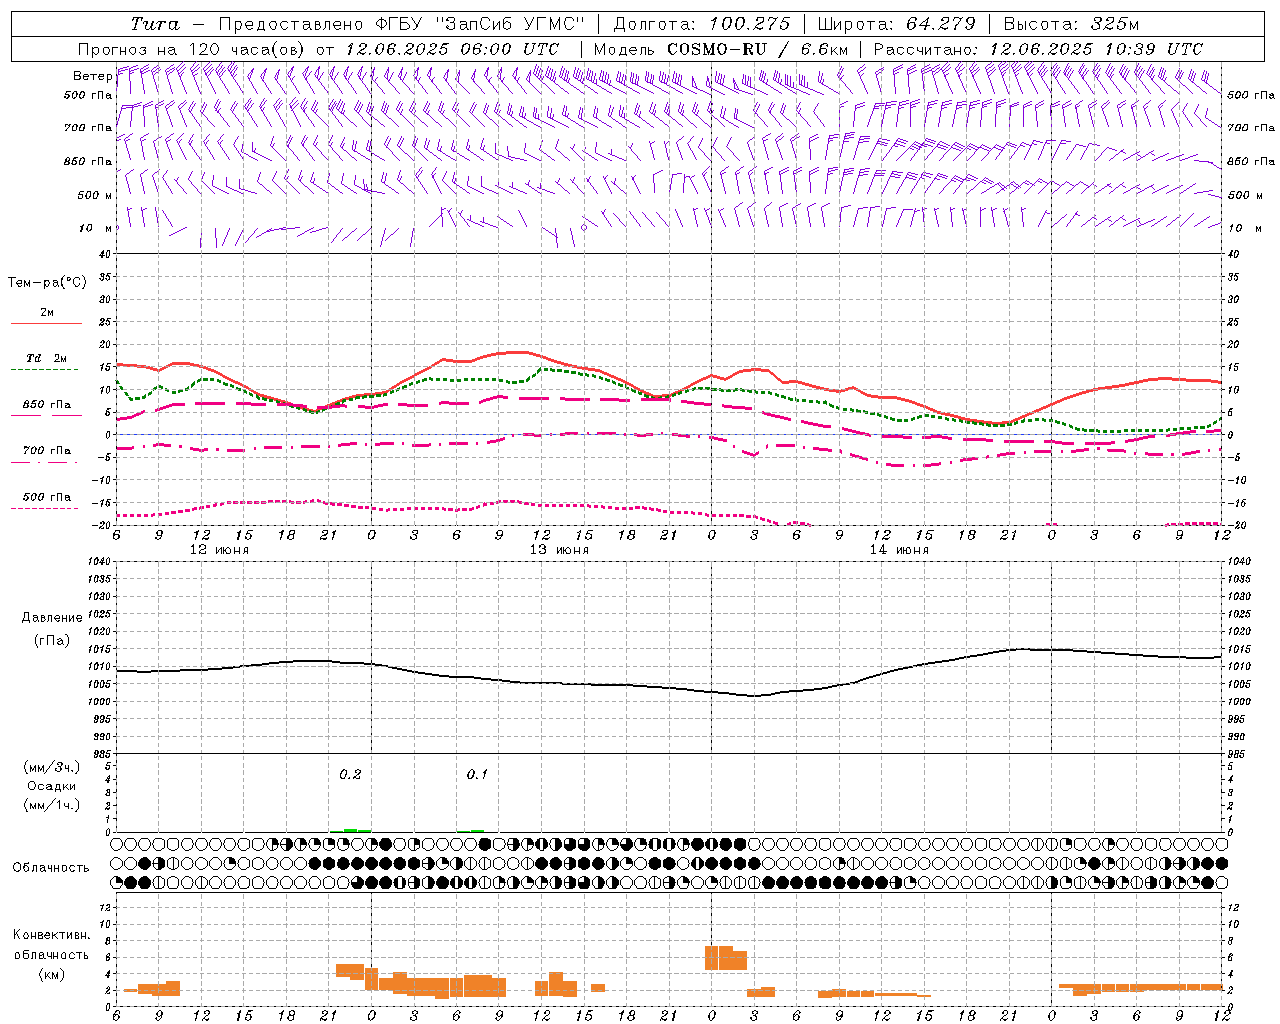This screenshot has width=1280, height=1024.
Task: Click the "(гПа)" pressure unit label
Action: point(51,641)
